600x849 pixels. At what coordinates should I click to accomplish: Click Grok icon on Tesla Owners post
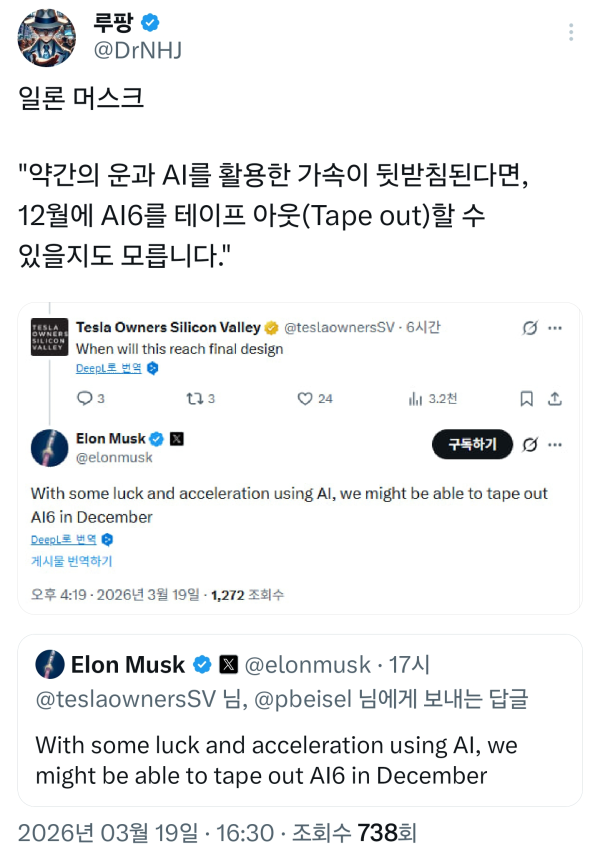tap(531, 327)
